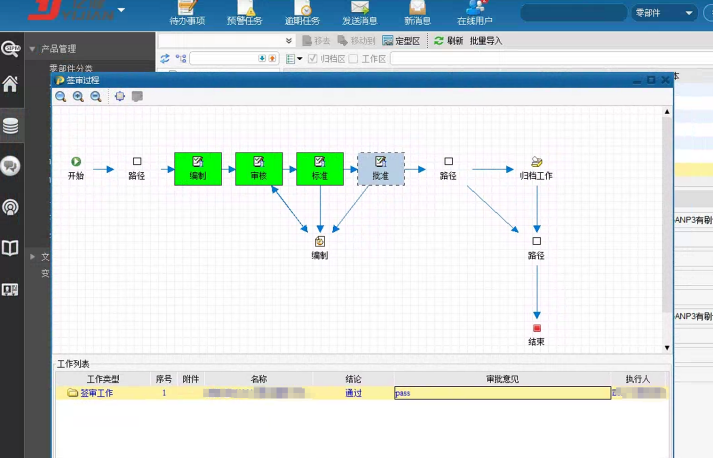Click the 结论 column header
The image size is (713, 458).
pyautogui.click(x=353, y=379)
